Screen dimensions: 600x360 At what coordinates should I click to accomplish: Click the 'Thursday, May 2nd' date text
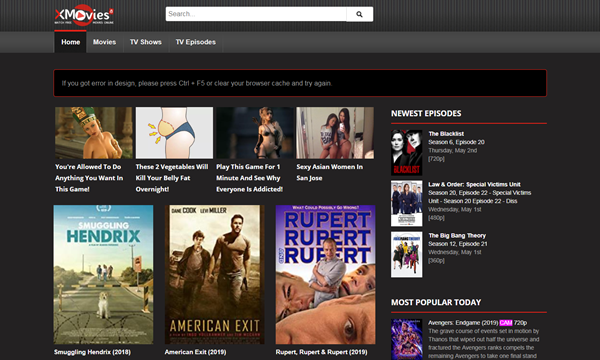[x=453, y=150]
